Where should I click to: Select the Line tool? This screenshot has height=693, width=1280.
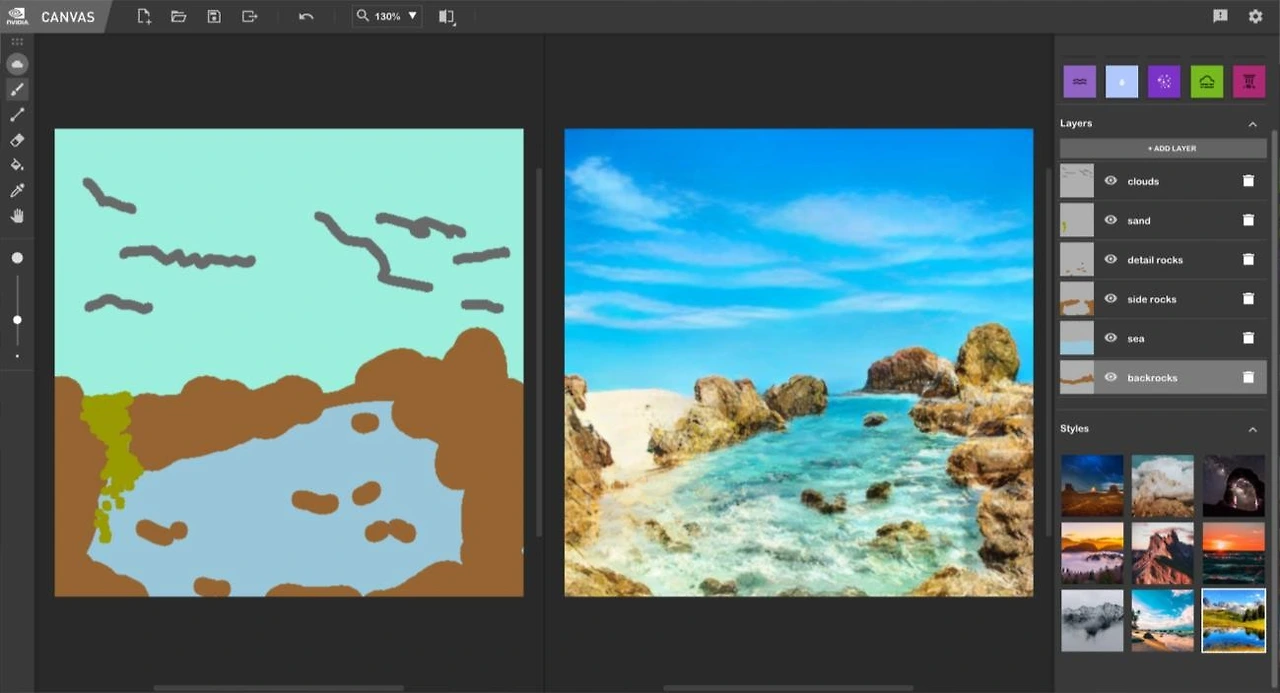[17, 115]
